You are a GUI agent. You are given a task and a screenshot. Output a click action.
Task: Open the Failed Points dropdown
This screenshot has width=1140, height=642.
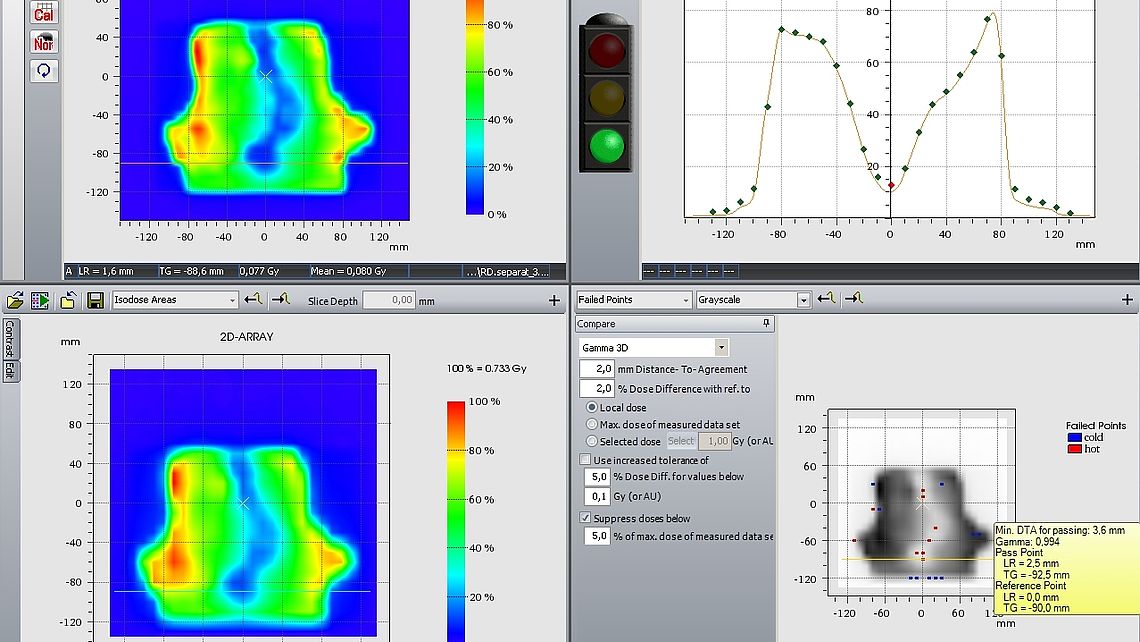[x=685, y=299]
